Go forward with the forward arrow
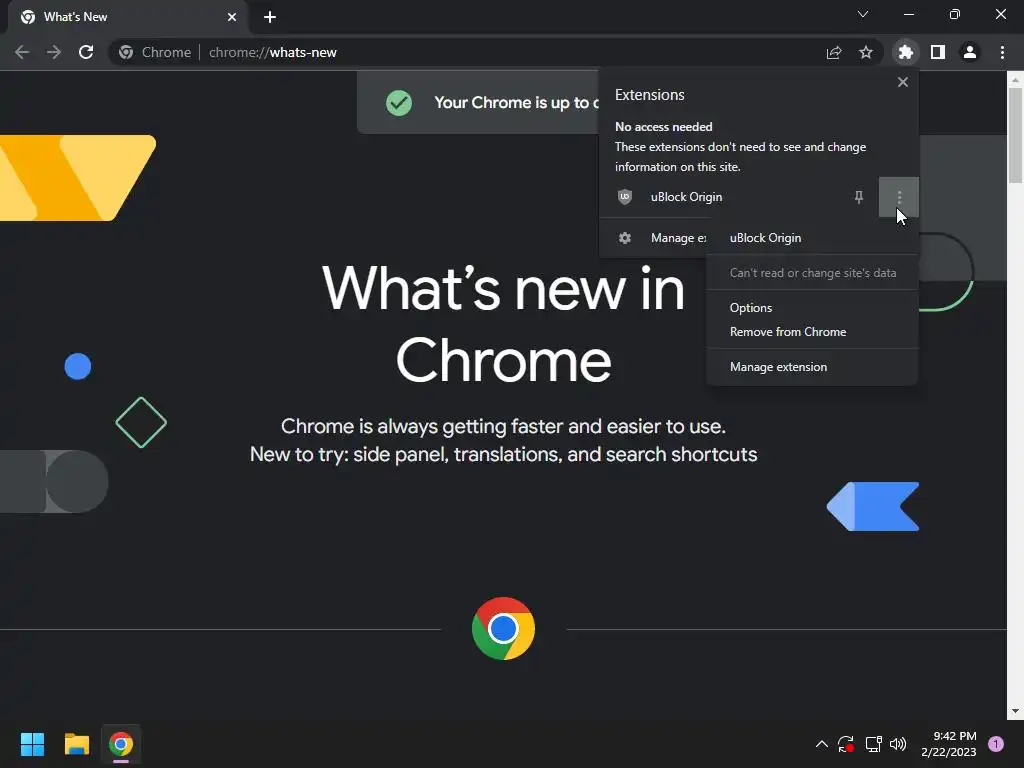Viewport: 1024px width, 768px height. click(54, 52)
